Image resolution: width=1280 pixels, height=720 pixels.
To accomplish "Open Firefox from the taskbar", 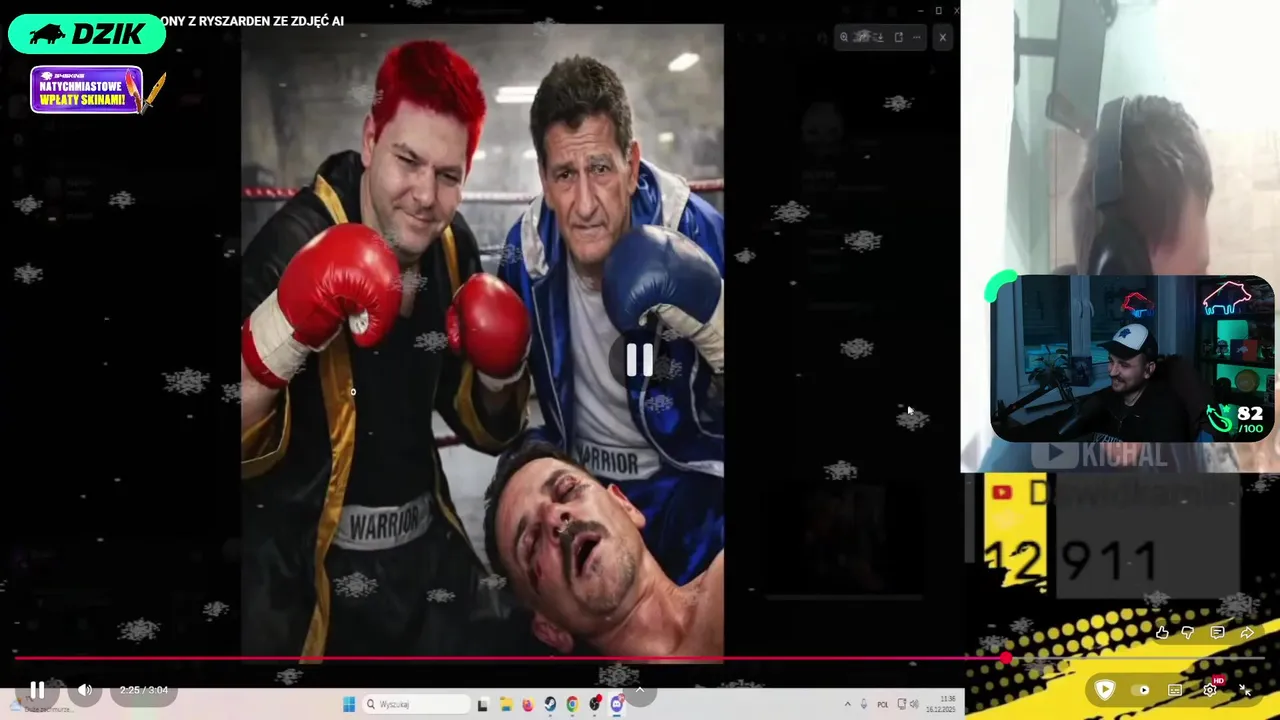I will [x=528, y=704].
